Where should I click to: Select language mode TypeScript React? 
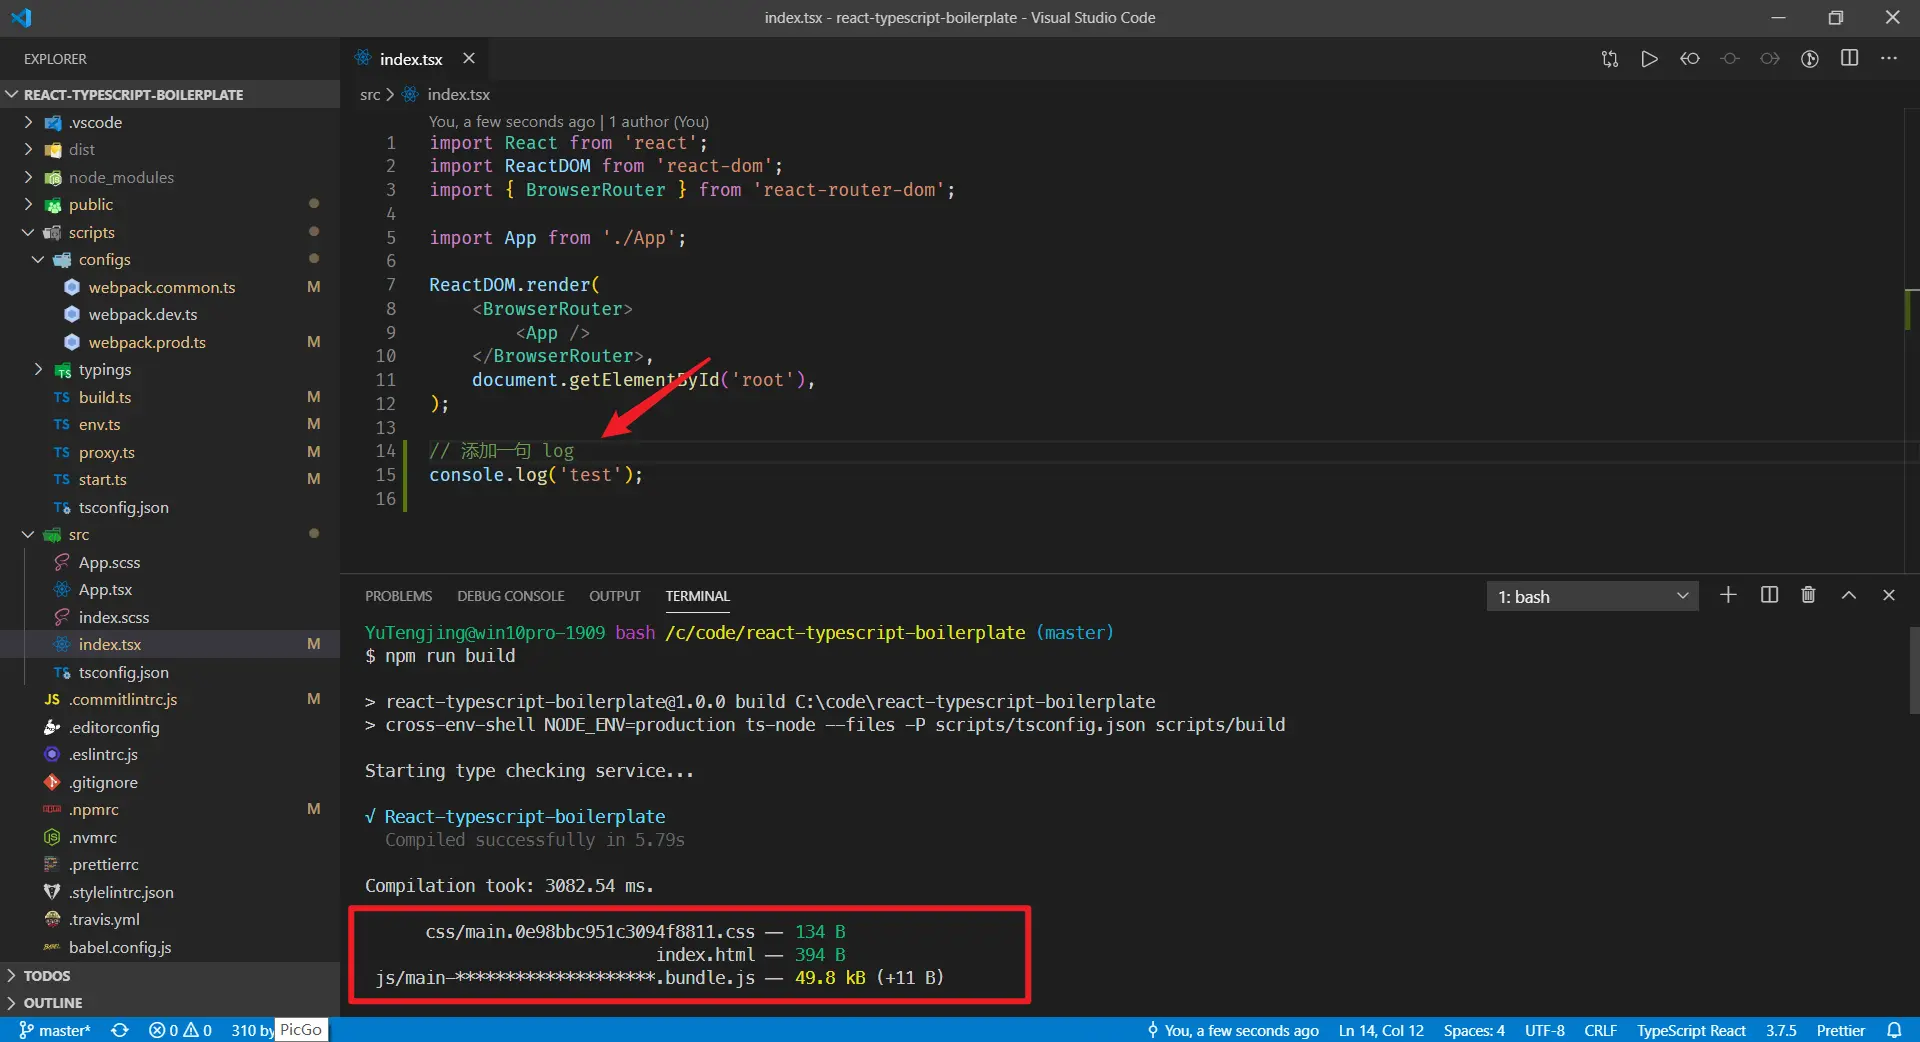click(1691, 1030)
